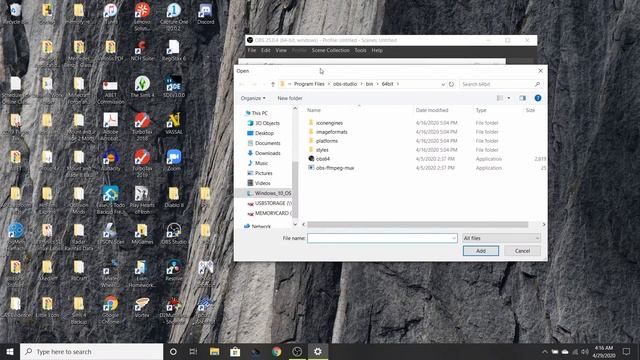Select the EPSON Scan desktop shortcut
The height and width of the screenshot is (360, 640).
coord(110,234)
